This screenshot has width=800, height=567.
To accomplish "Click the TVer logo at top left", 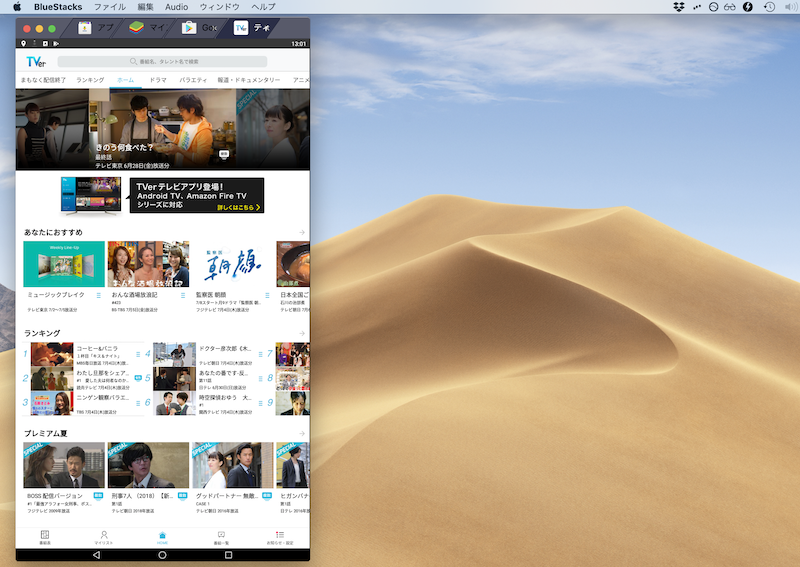I will click(x=37, y=62).
